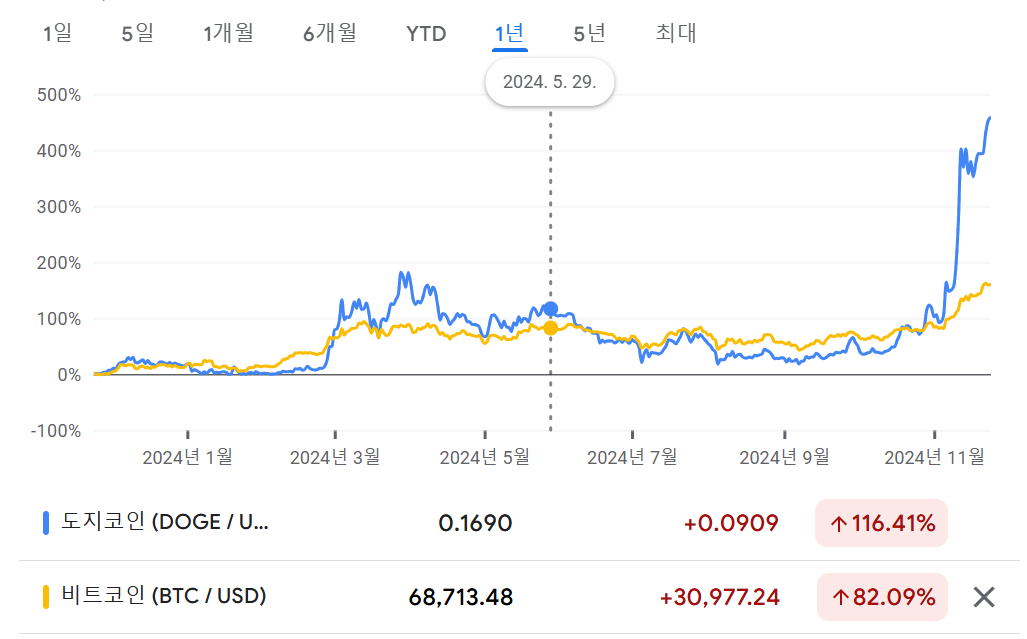The image size is (1027, 639).
Task: Switch to the 6개월 range tab
Action: (x=329, y=33)
